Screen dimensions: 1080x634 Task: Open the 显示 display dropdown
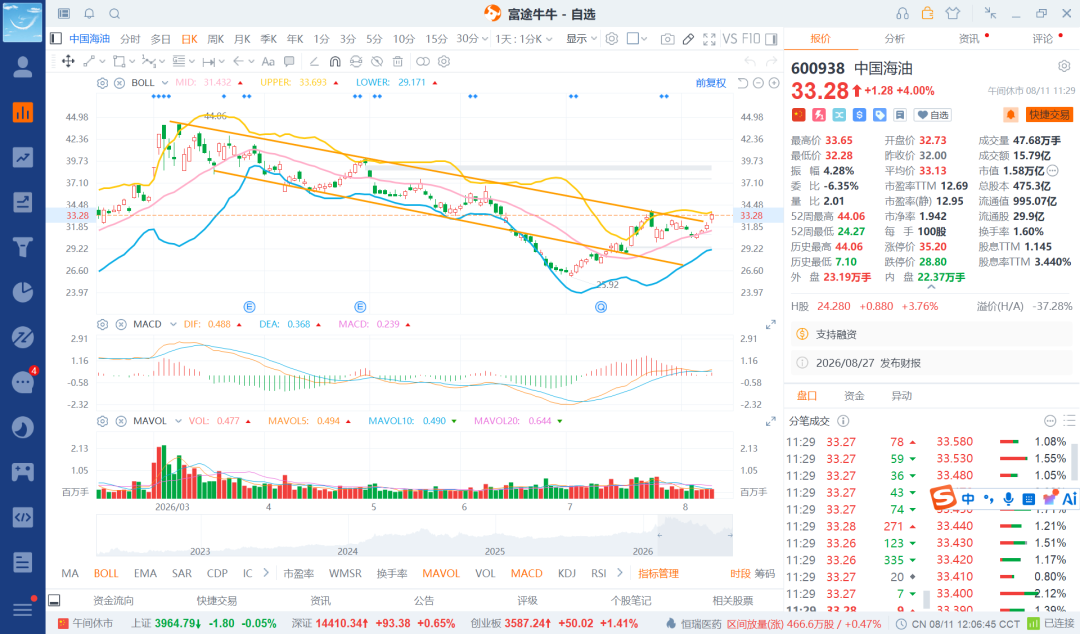(581, 39)
